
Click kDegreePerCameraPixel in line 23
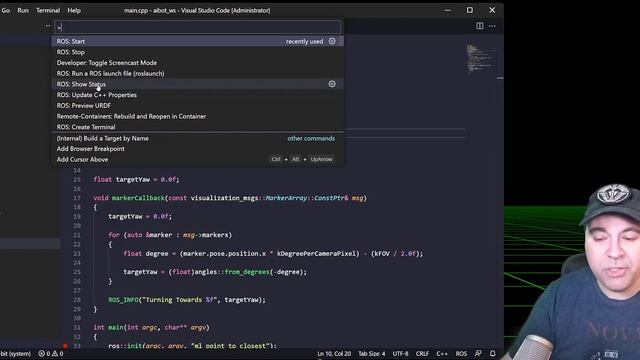coord(317,253)
